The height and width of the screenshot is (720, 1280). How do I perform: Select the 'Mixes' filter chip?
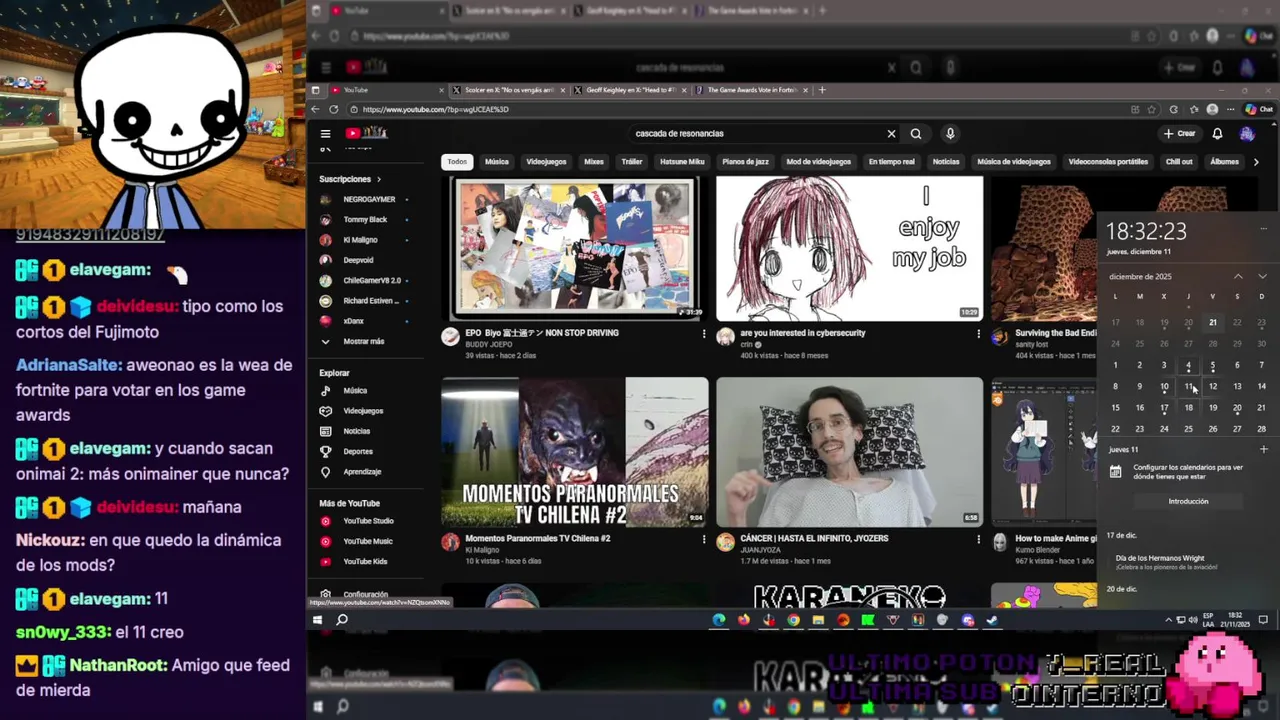(x=594, y=161)
